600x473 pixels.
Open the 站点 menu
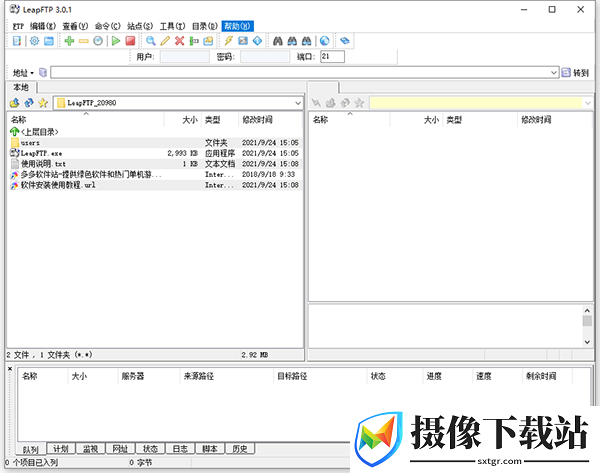tap(140, 26)
